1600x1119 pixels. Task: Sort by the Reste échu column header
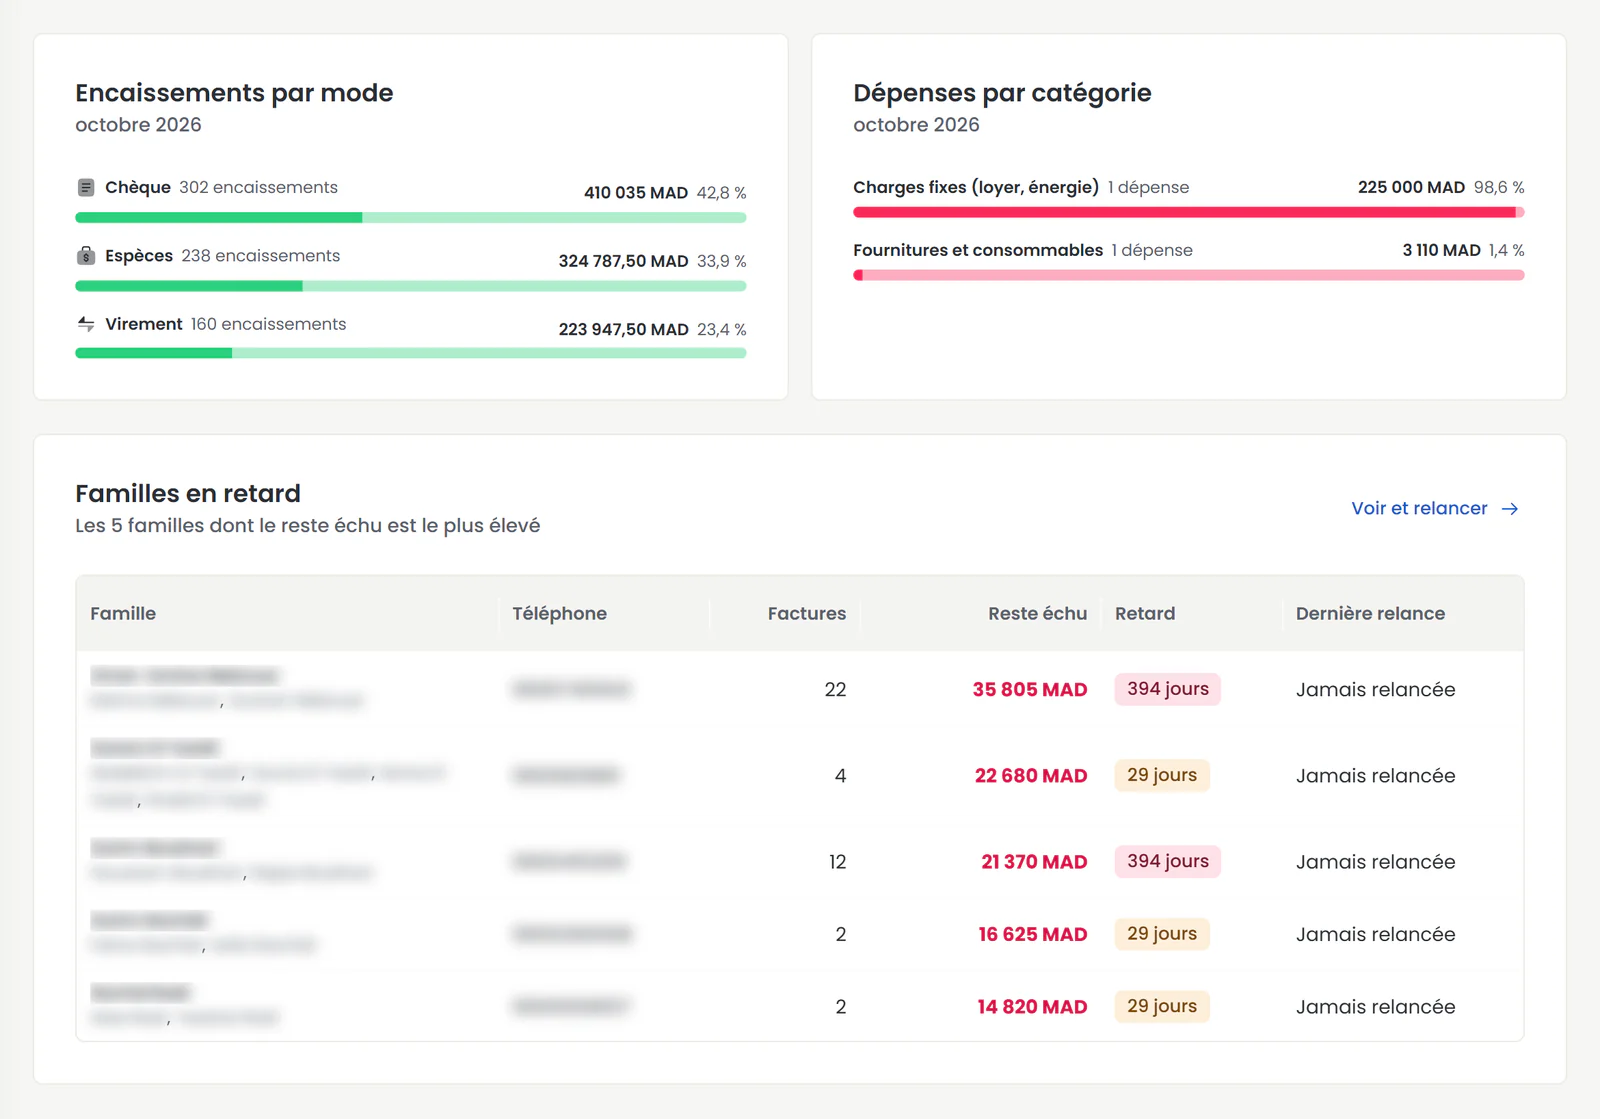click(1037, 613)
